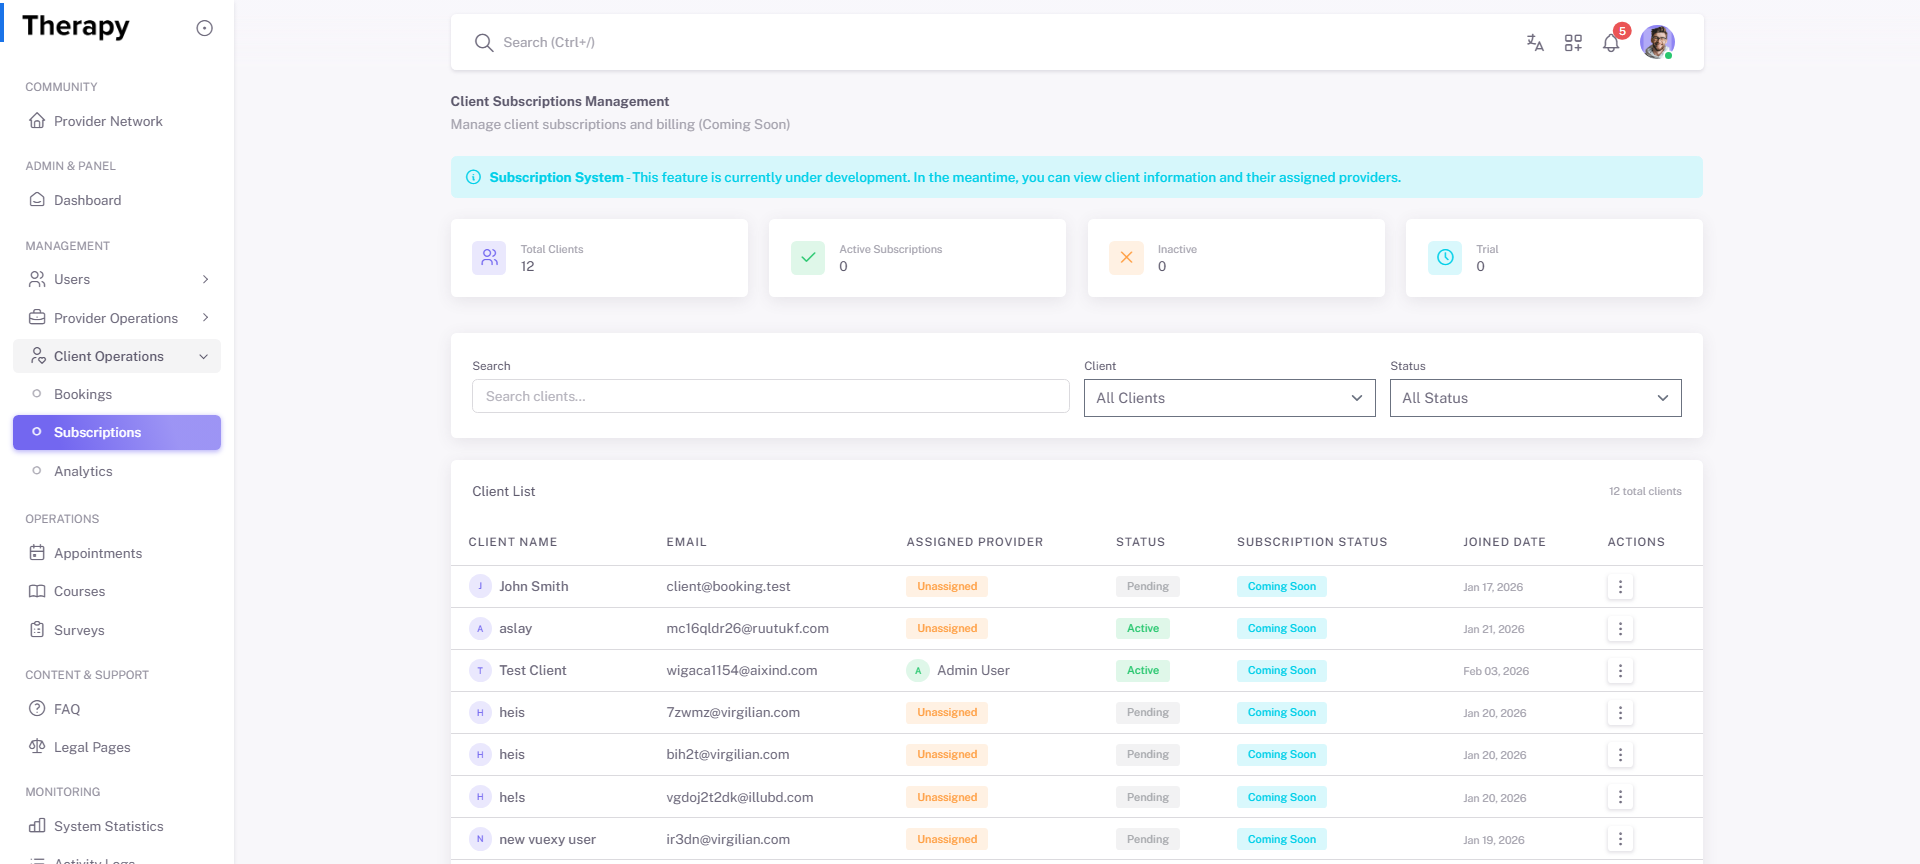
Task: Open the notifications bell icon
Action: coord(1611,43)
